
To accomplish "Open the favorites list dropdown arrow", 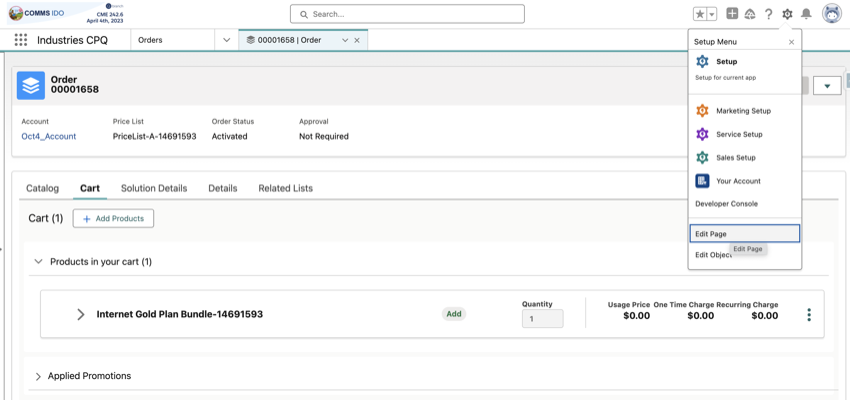I will coord(712,15).
